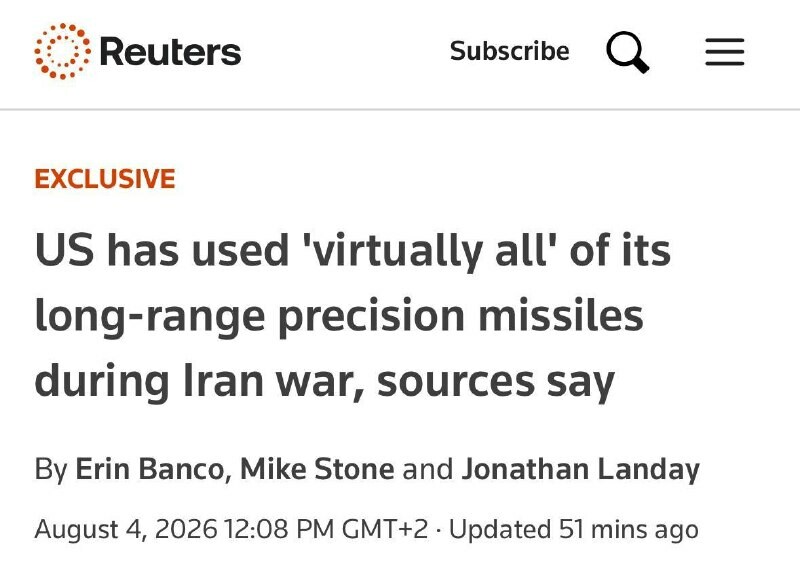
Task: Click the Reuters wordmark text
Action: pyautogui.click(x=170, y=52)
